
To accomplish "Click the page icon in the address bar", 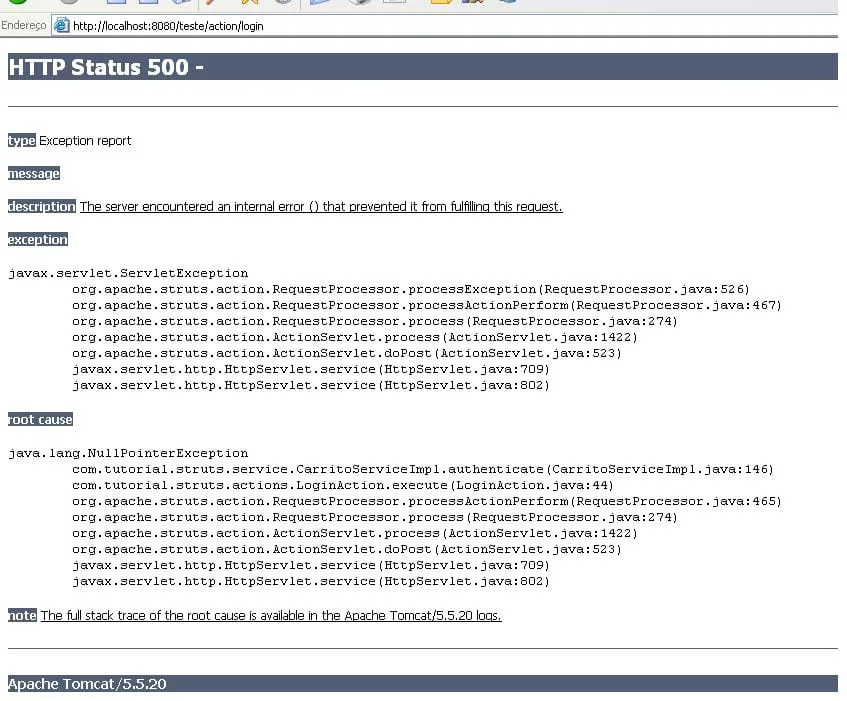I will tap(62, 25).
